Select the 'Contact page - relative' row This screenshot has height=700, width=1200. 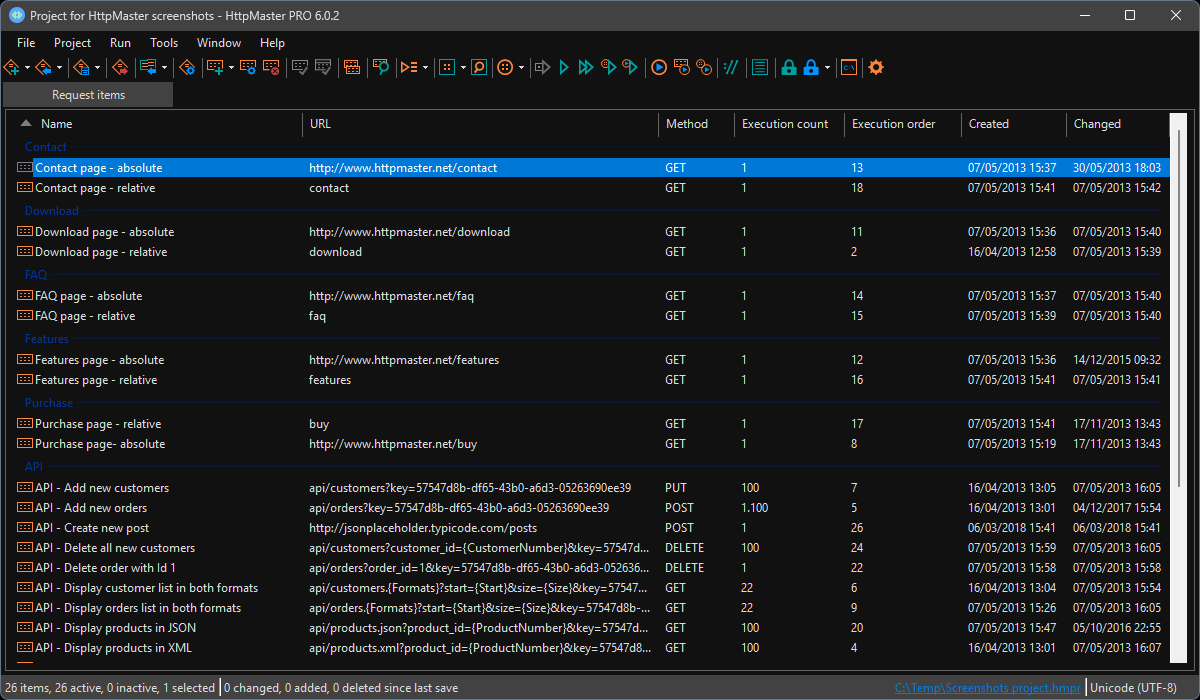coord(592,188)
